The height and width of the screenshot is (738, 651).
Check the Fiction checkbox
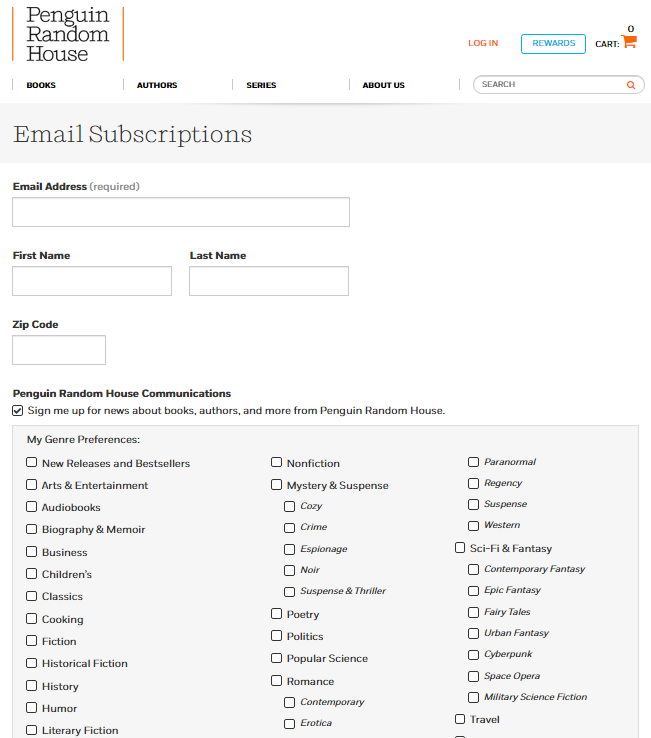32,641
